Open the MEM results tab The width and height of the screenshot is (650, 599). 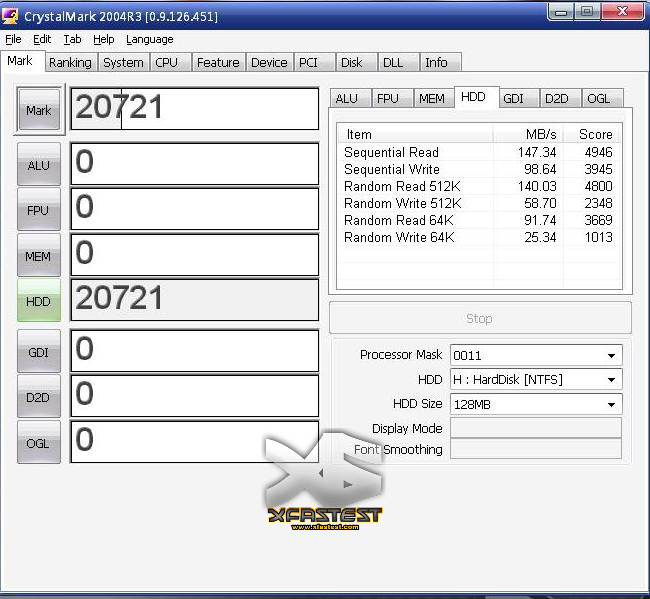click(432, 99)
